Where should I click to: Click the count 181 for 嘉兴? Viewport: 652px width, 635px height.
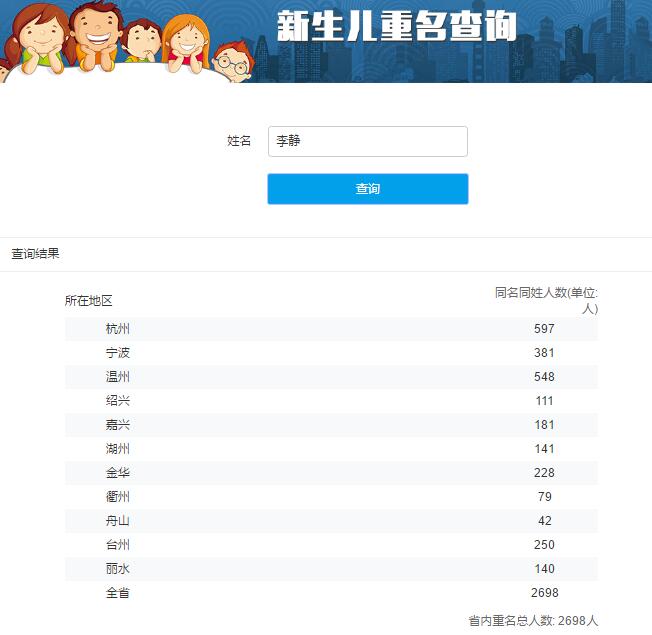[544, 425]
